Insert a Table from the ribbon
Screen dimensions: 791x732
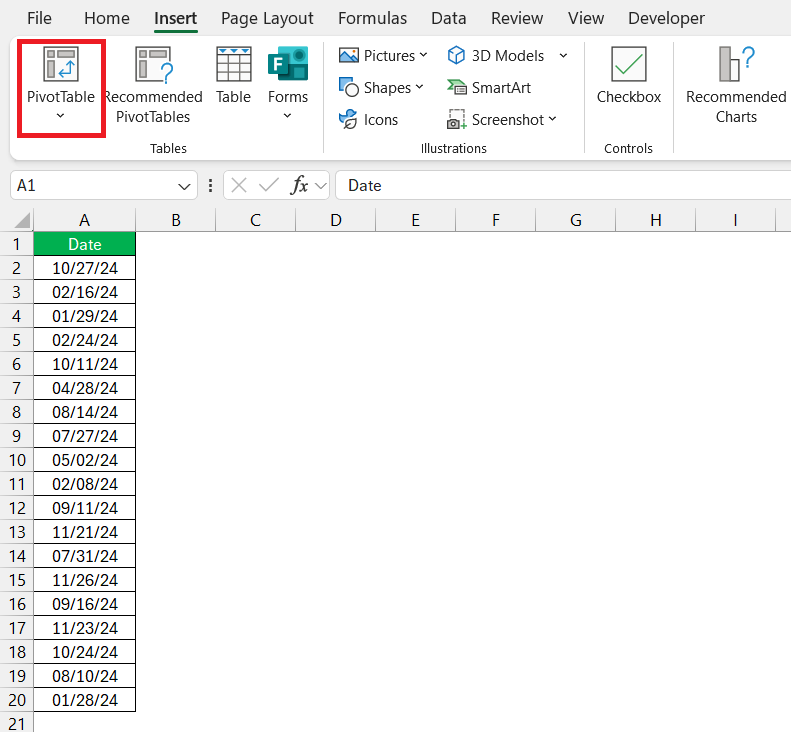click(234, 75)
